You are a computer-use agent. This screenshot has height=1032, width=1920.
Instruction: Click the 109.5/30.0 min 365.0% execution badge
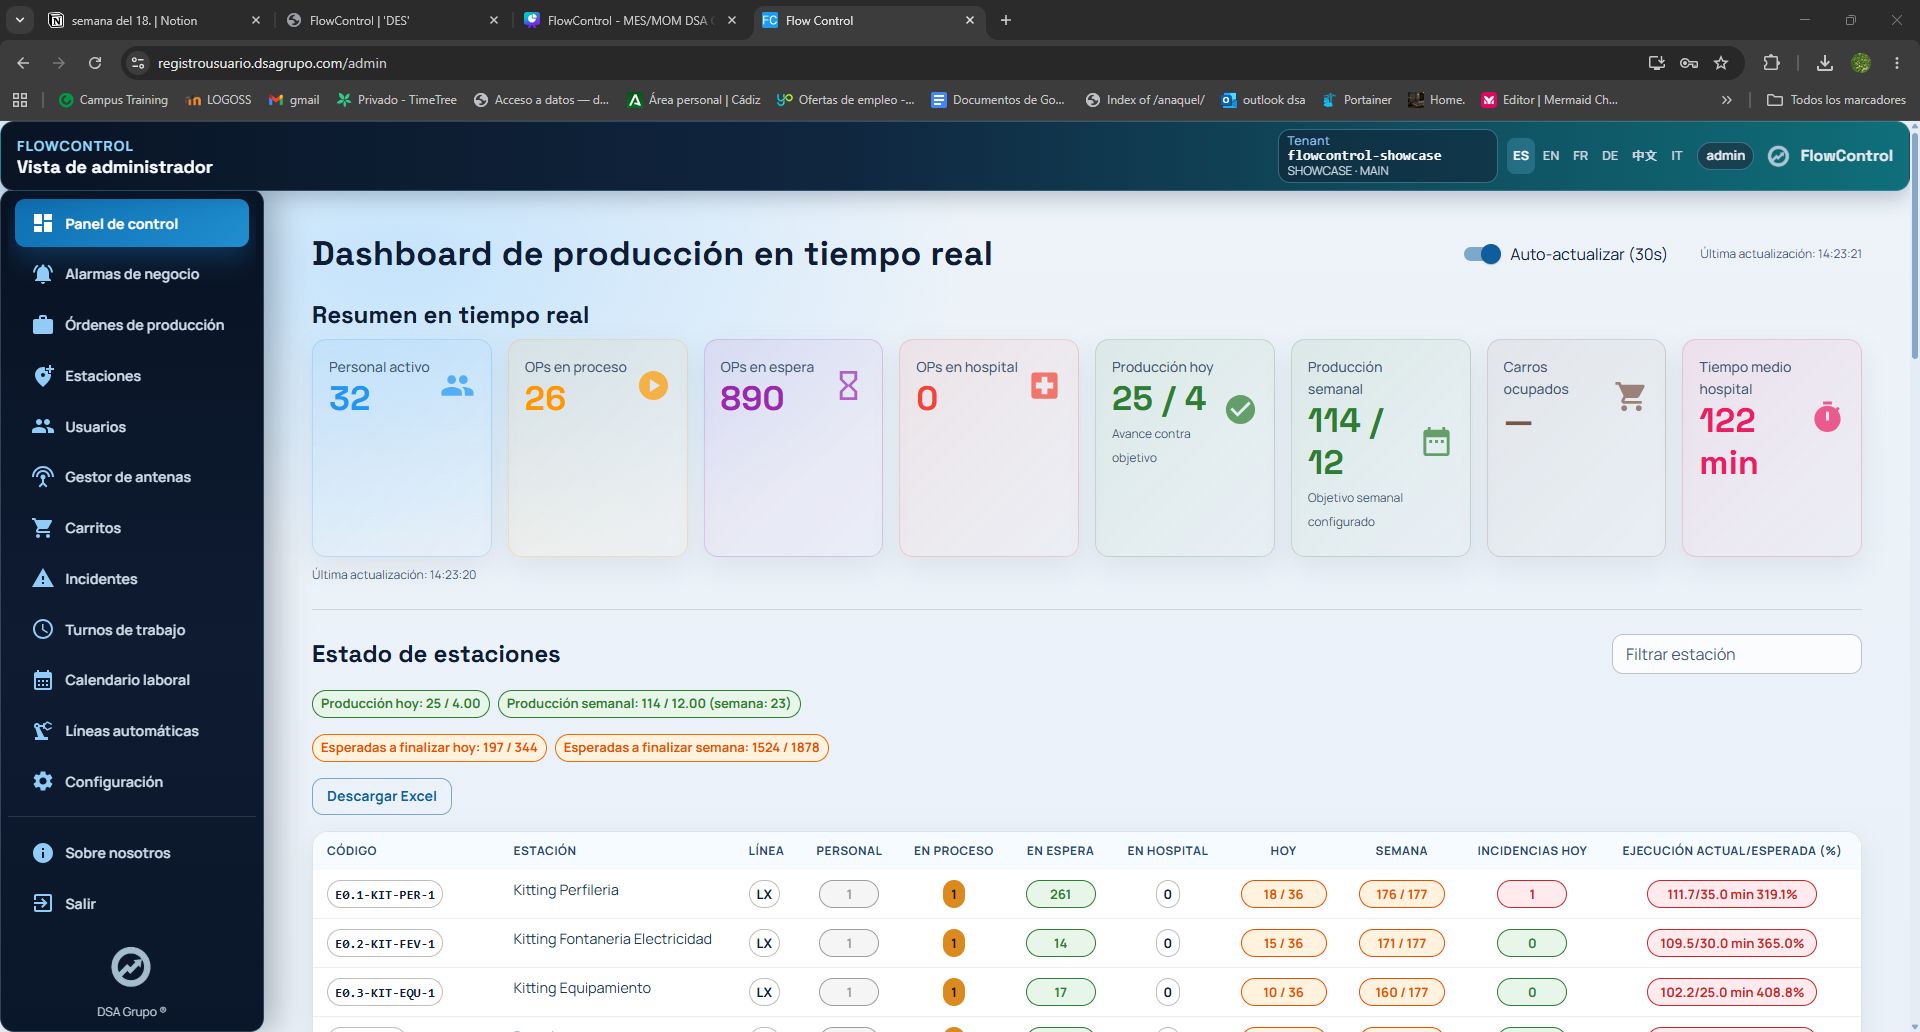tap(1732, 944)
